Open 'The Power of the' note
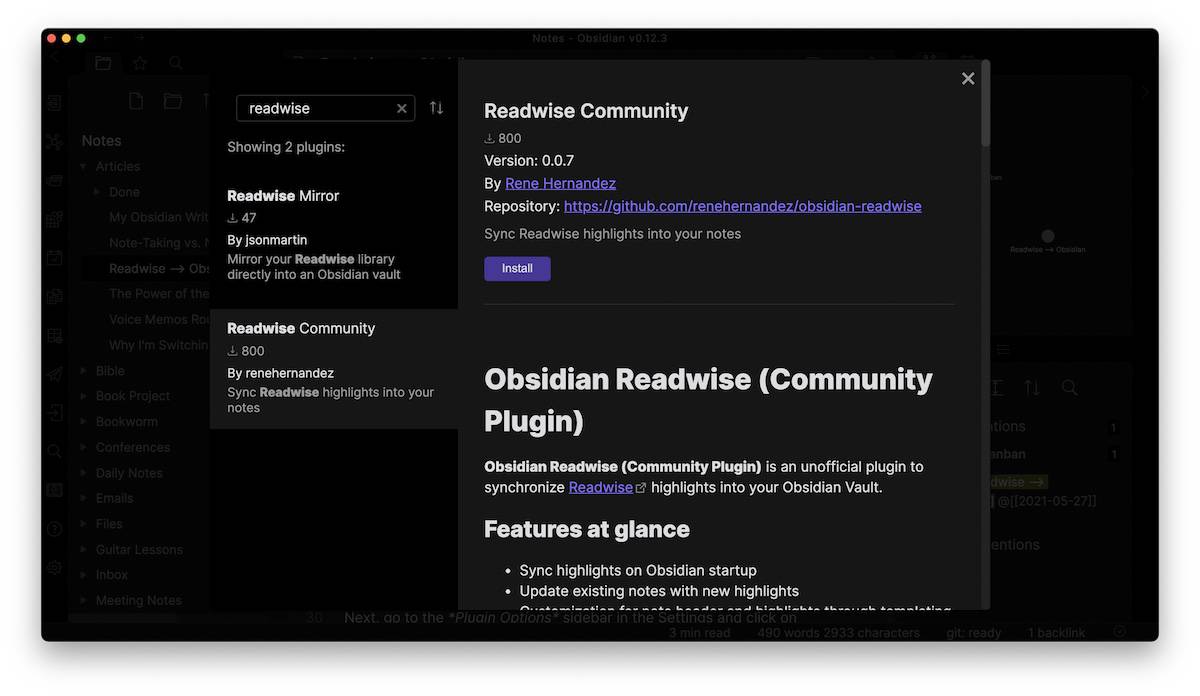Screen dimensions: 1200x696 [159, 294]
